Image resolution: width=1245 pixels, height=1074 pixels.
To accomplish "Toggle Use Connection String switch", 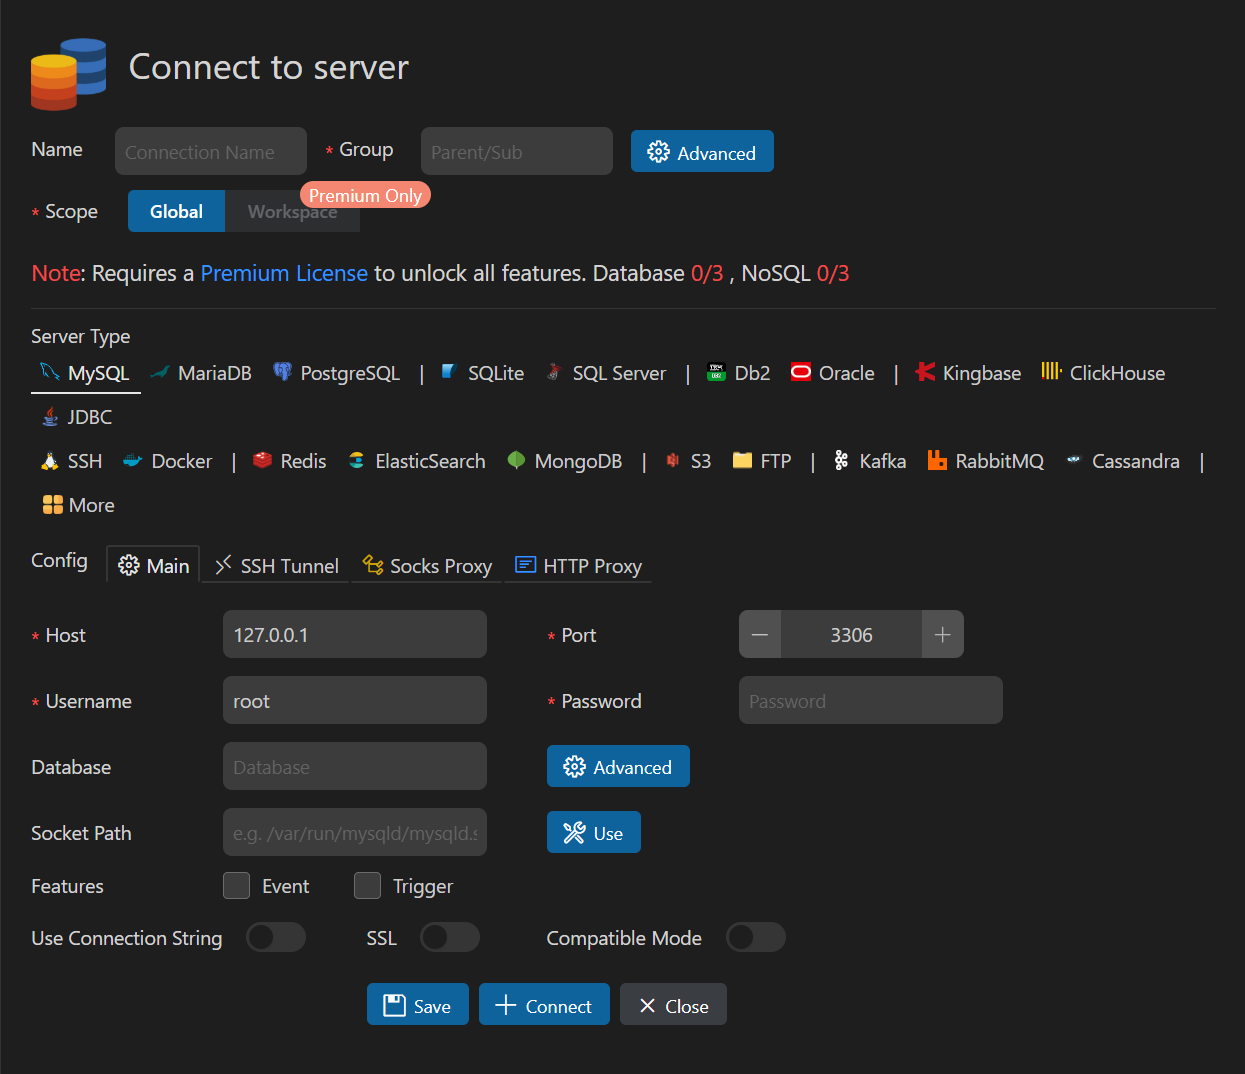I will (276, 937).
